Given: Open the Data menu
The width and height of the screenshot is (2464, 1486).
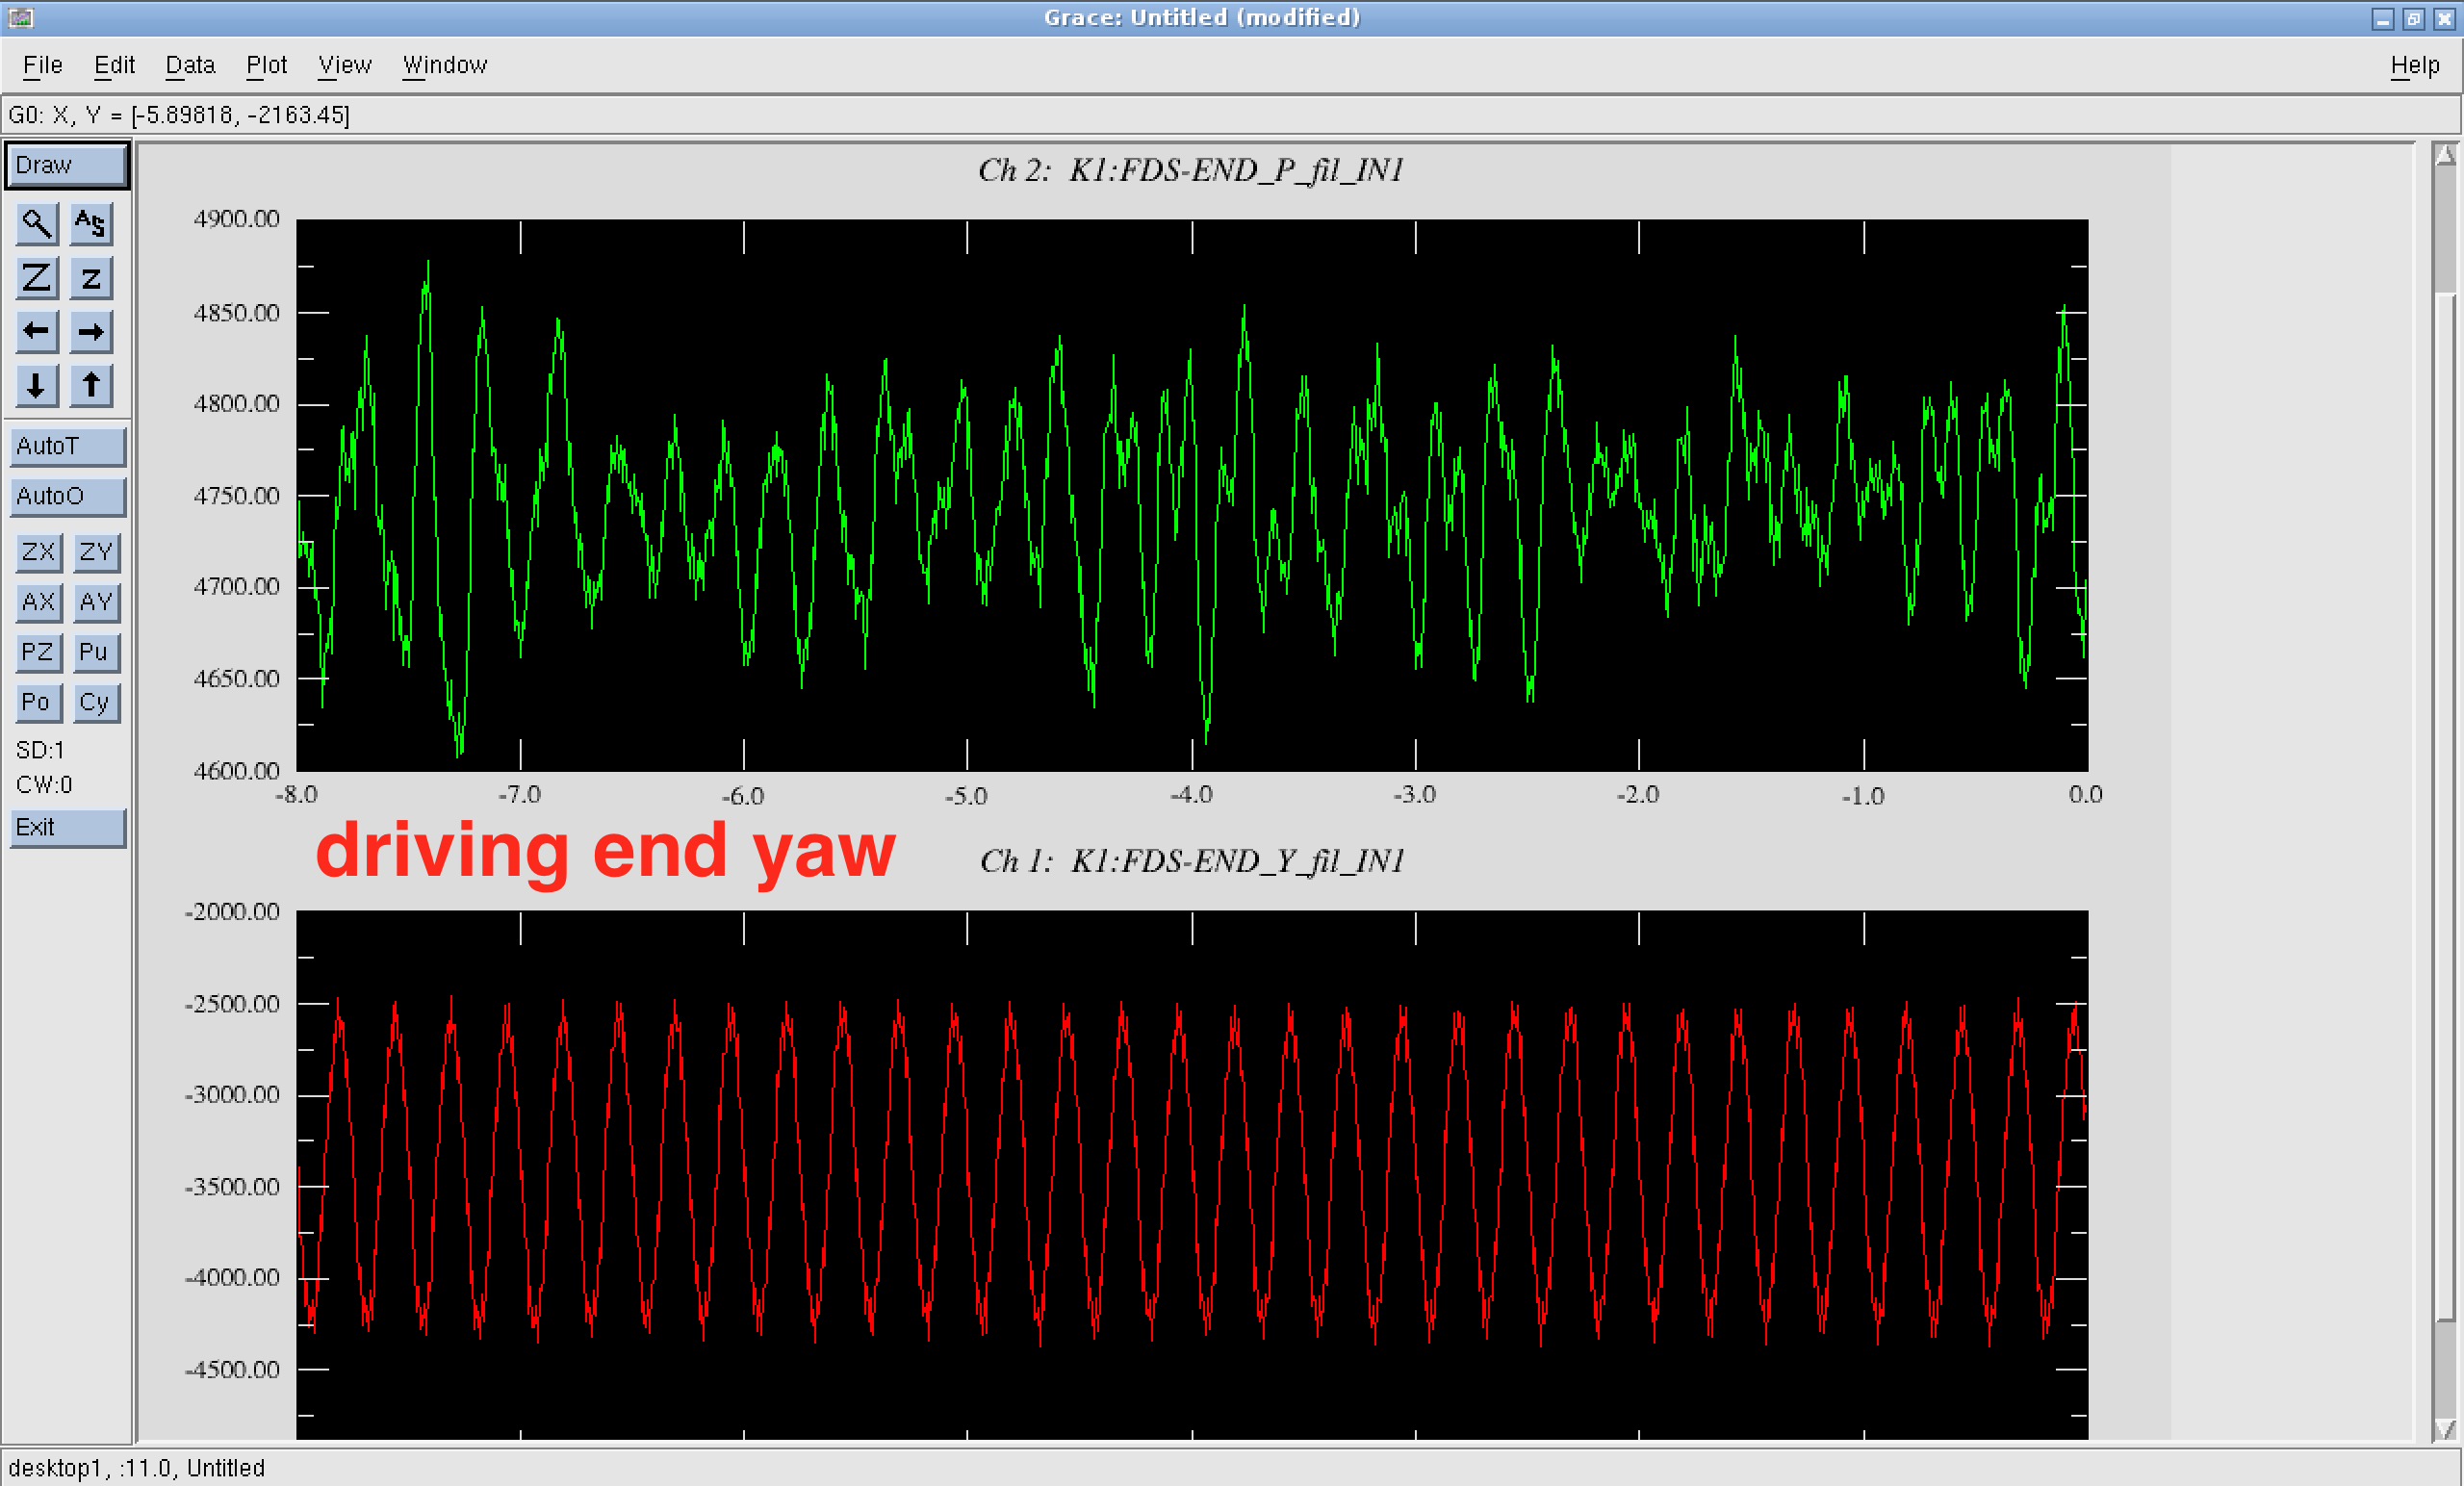Looking at the screenshot, I should tap(190, 65).
